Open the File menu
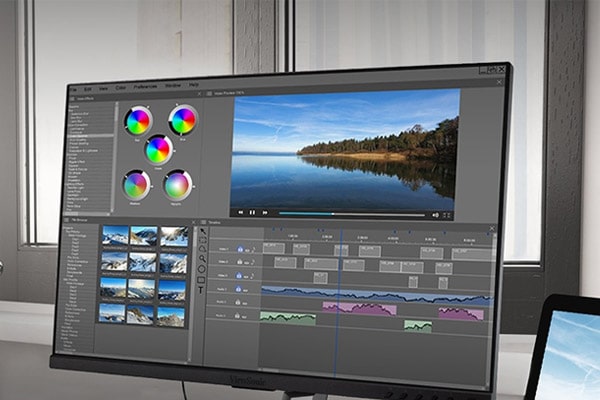The image size is (600, 400). 74,83
